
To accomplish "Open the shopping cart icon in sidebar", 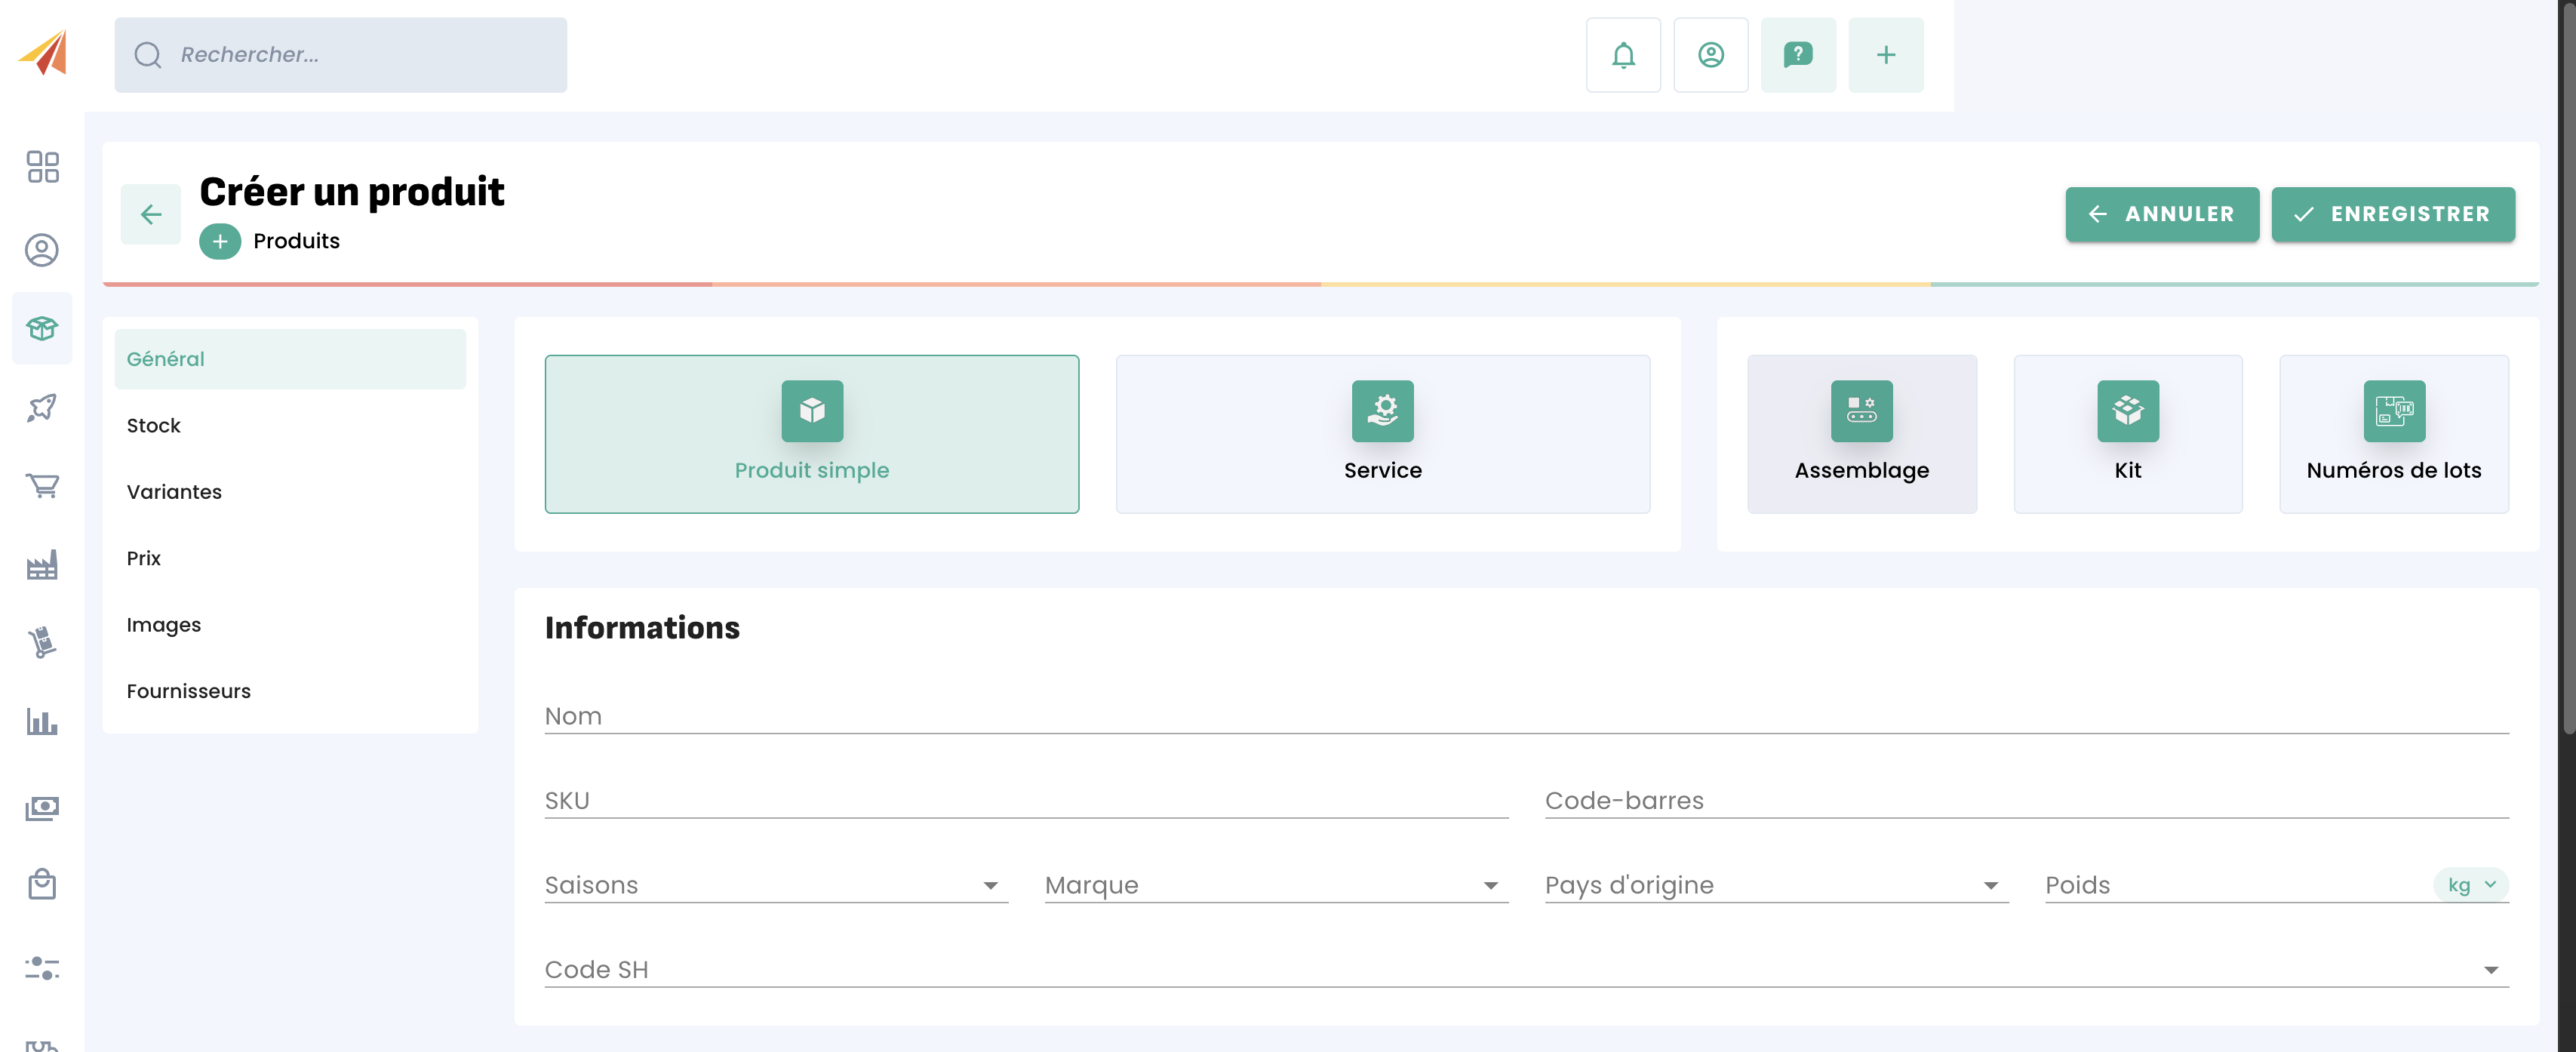I will point(42,486).
